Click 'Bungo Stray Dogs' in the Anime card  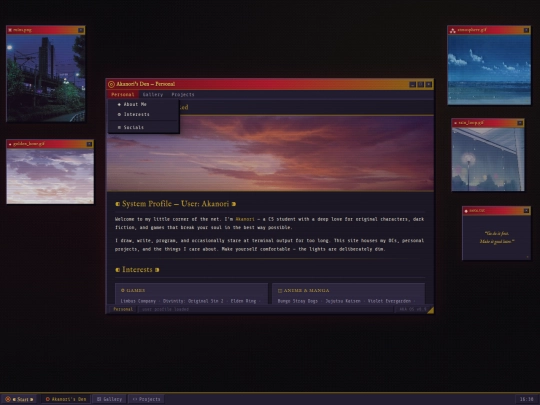tap(298, 301)
